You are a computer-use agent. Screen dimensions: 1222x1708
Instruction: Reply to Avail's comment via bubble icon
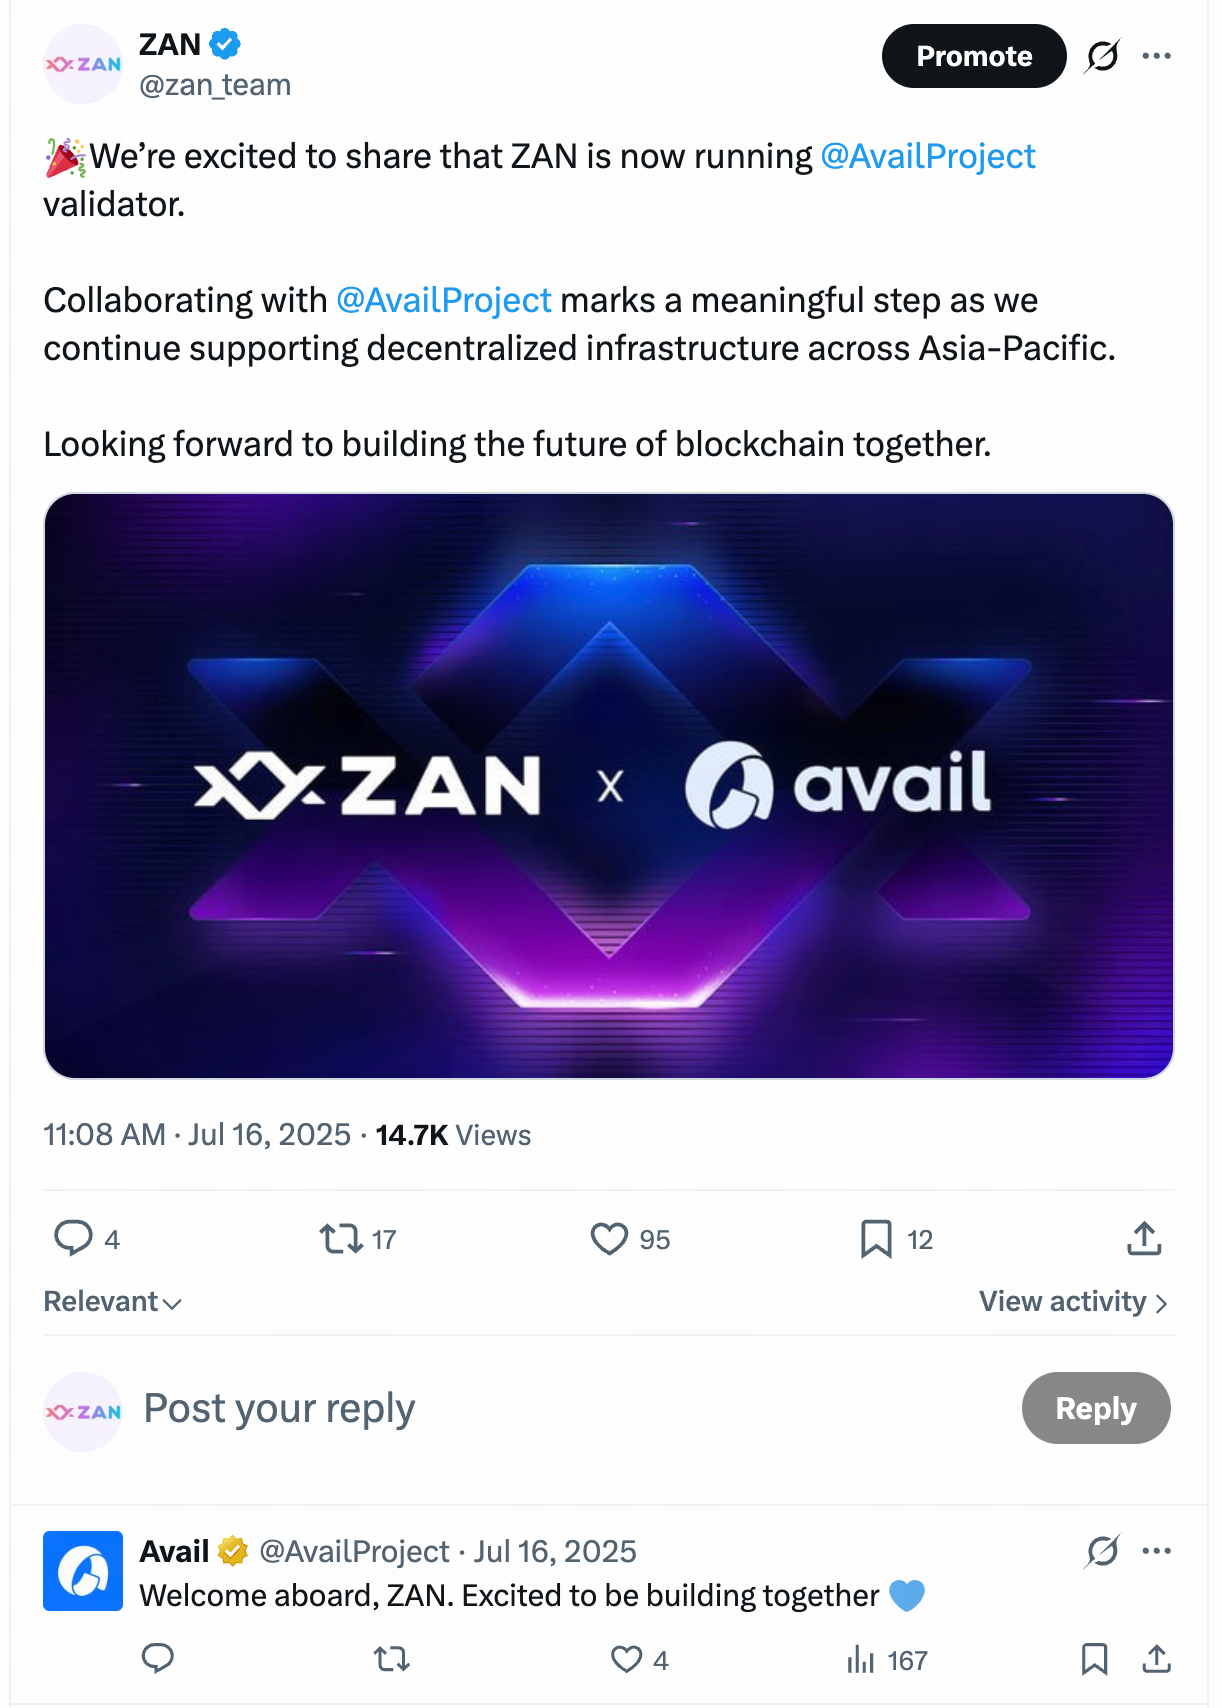pyautogui.click(x=158, y=1659)
